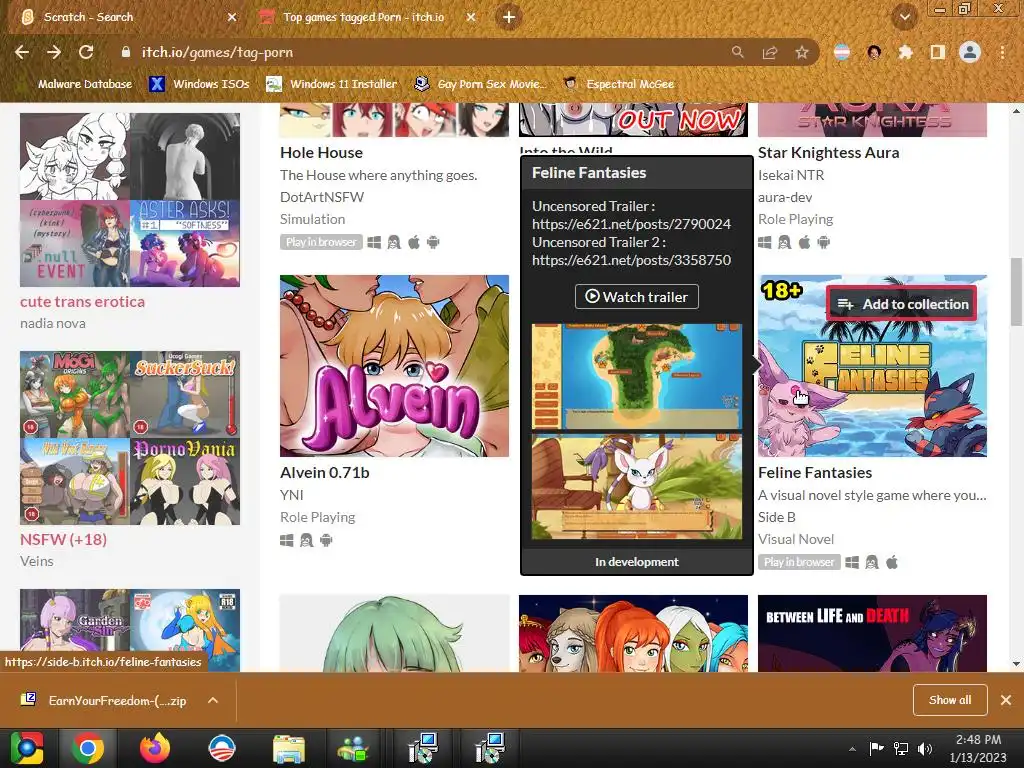Open the Star Knightess Aura title
Viewport: 1024px width, 768px height.
[x=828, y=152]
